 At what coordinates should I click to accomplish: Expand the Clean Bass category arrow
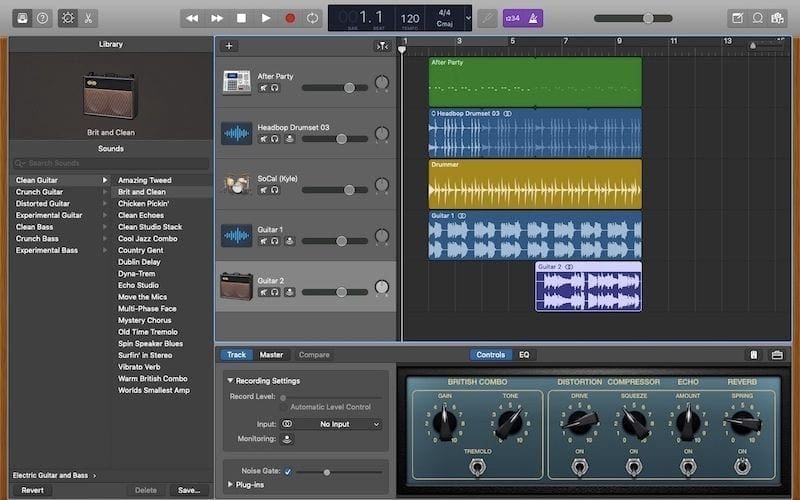coord(105,227)
